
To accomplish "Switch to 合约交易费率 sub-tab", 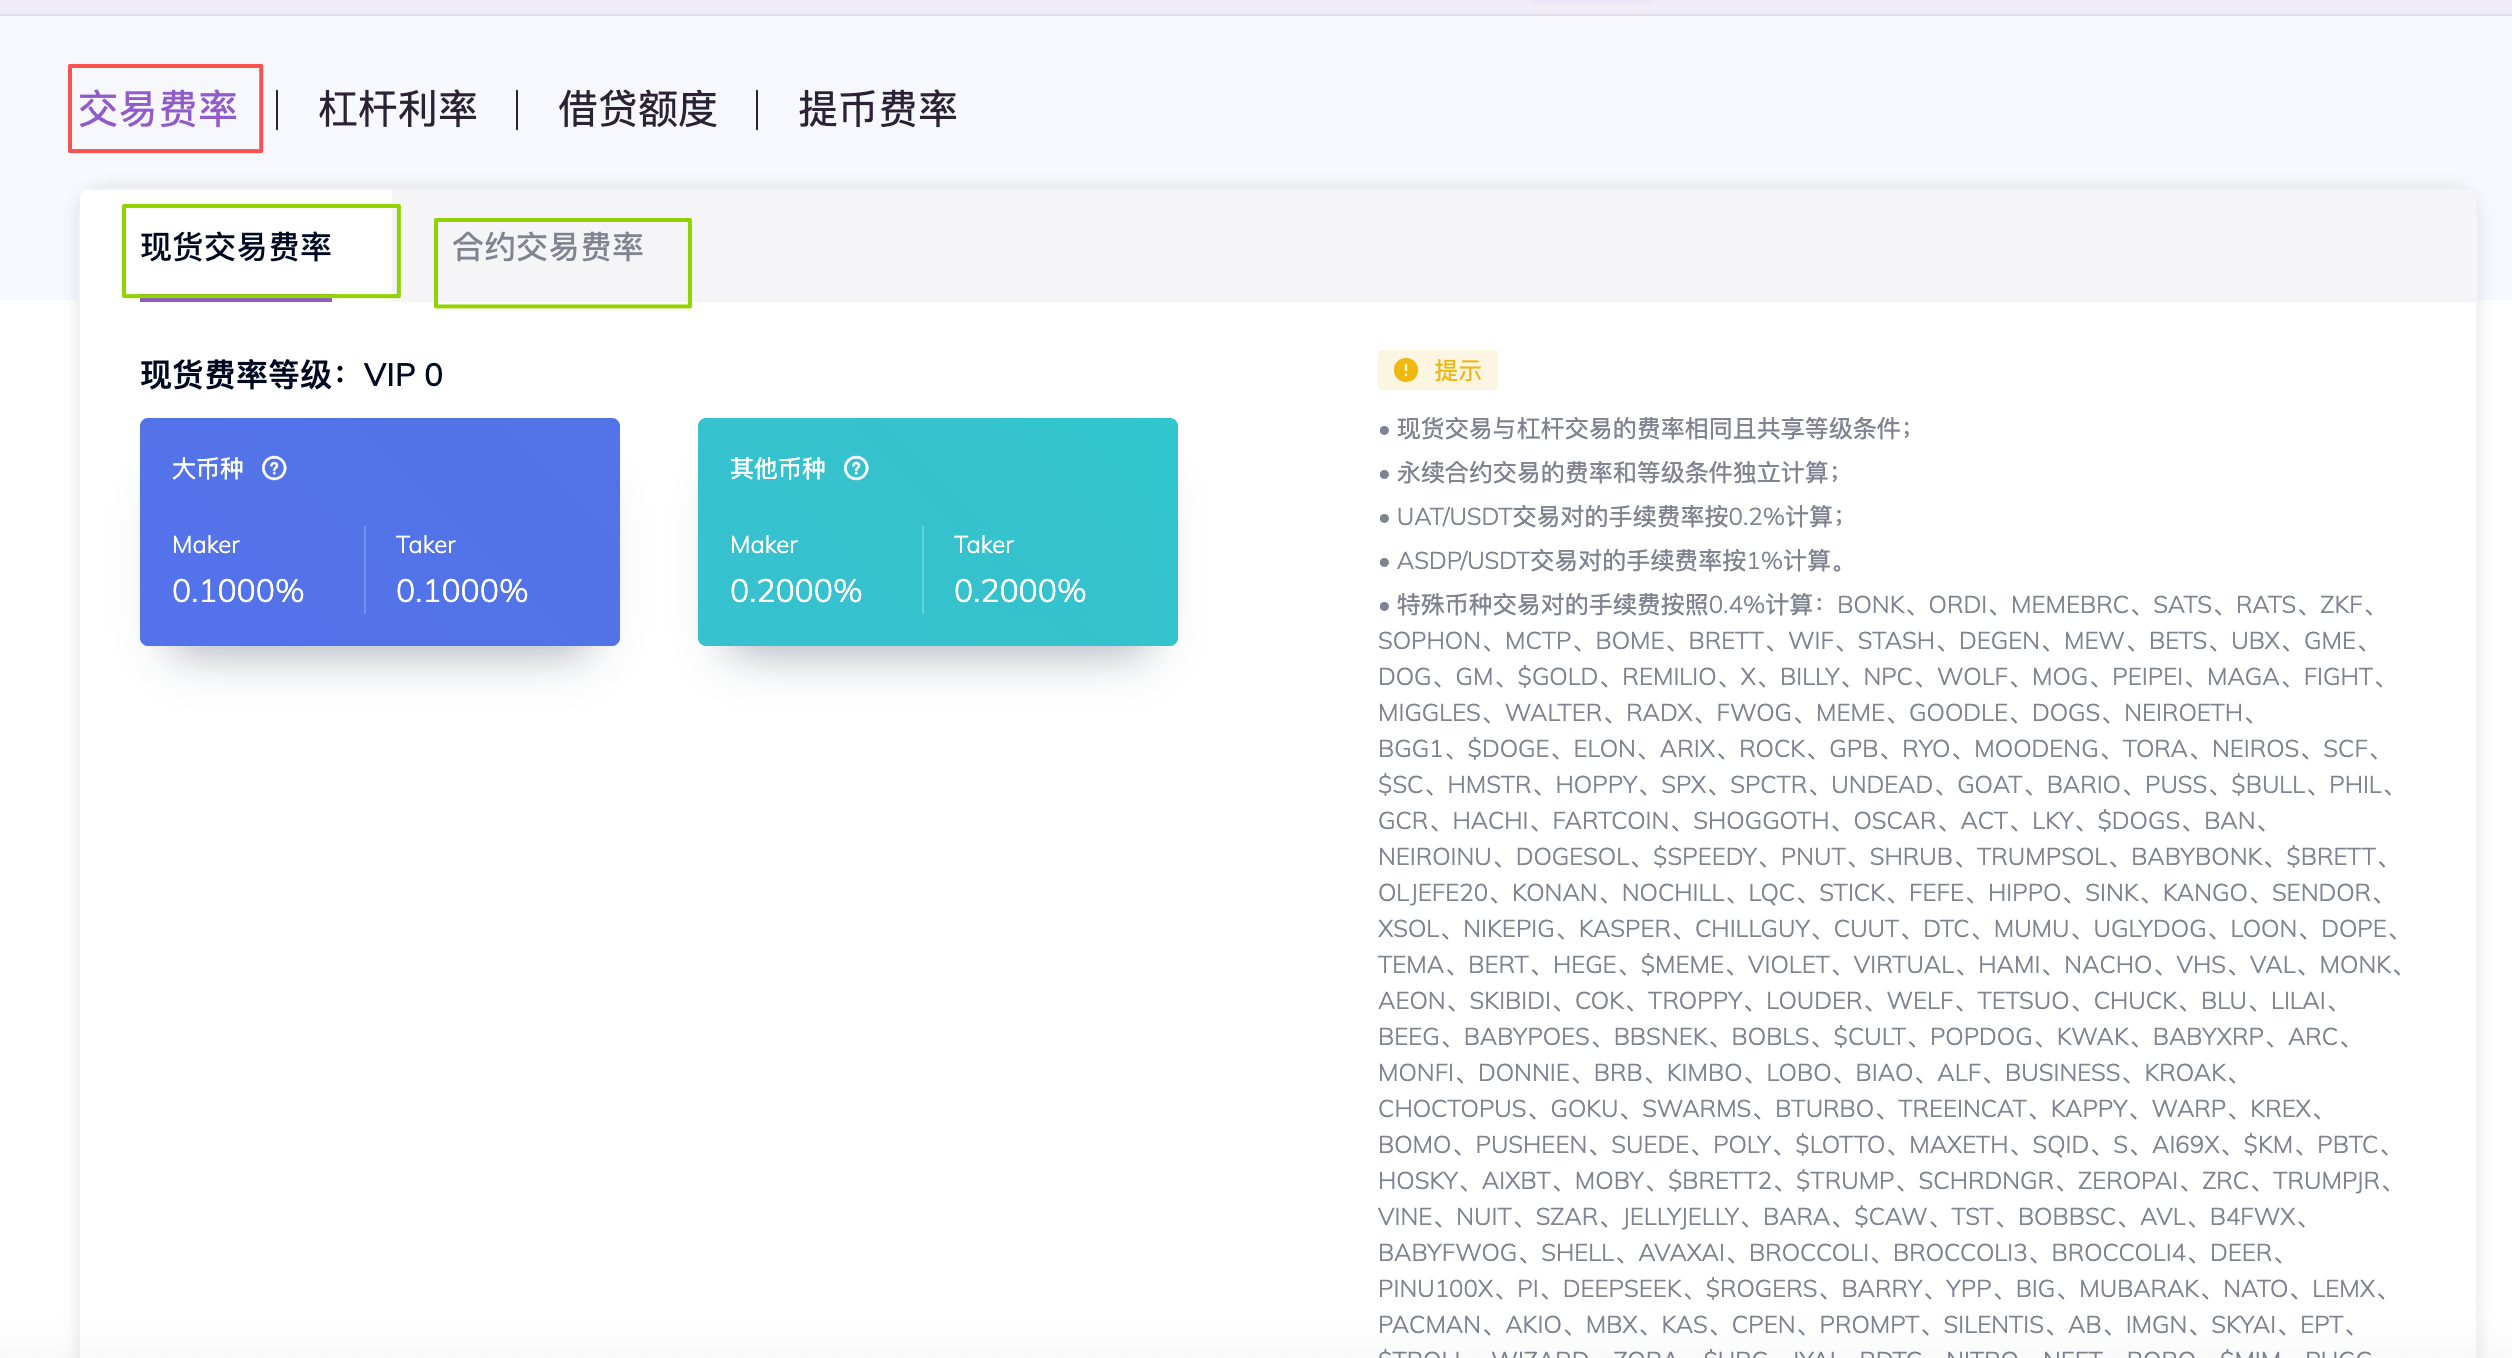I will (x=548, y=247).
